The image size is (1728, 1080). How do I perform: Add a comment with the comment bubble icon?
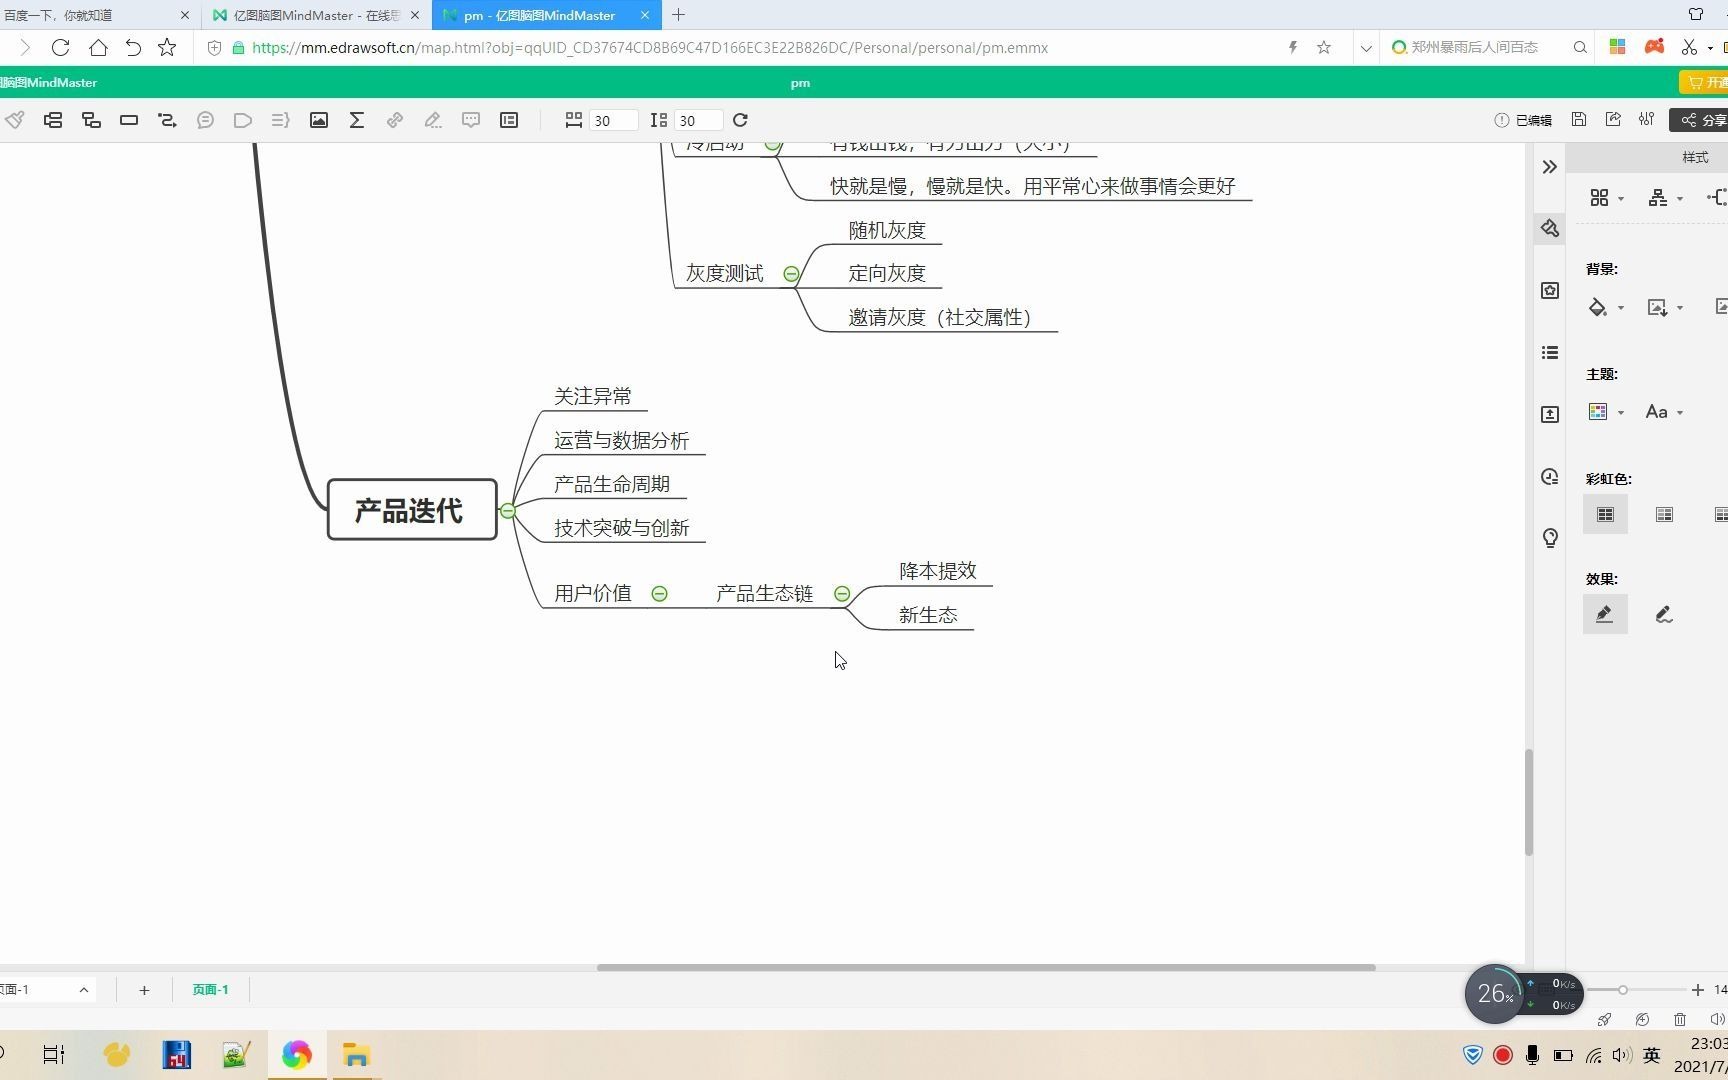[471, 120]
